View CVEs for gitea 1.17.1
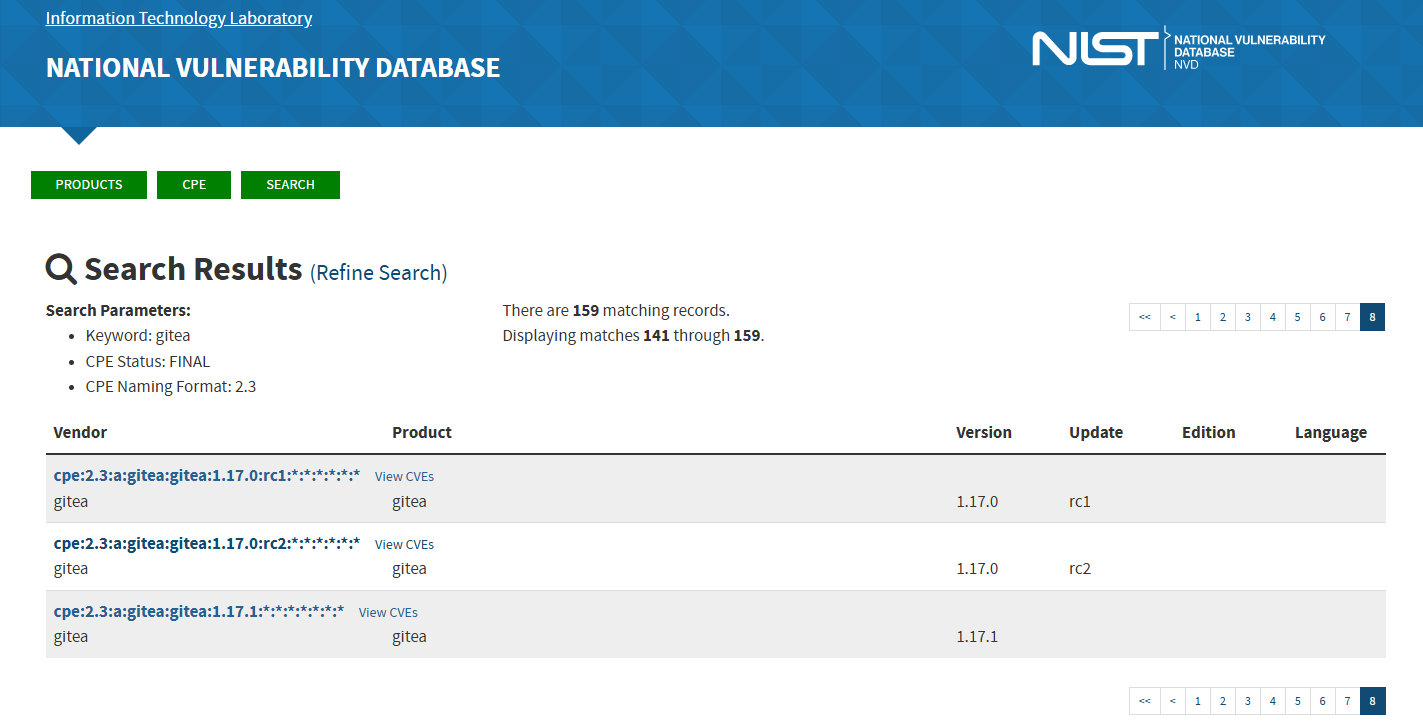The width and height of the screenshot is (1423, 723). 388,613
